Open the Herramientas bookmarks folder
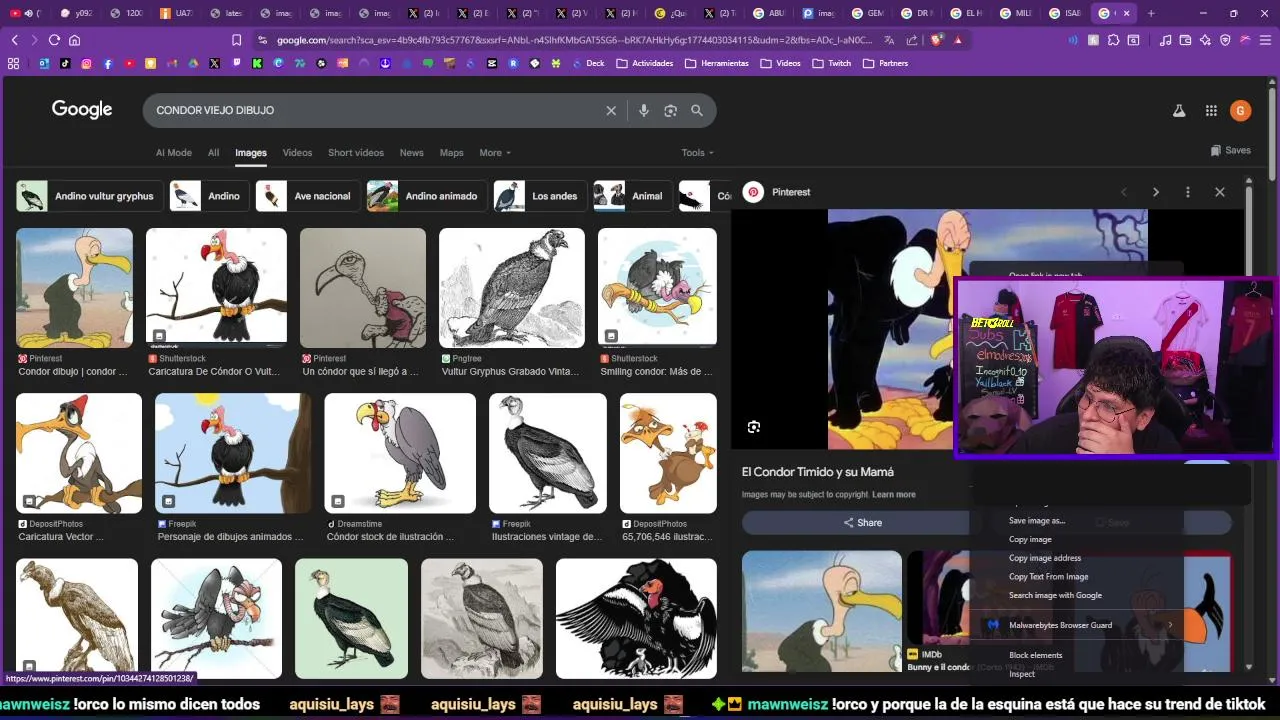 coord(717,63)
